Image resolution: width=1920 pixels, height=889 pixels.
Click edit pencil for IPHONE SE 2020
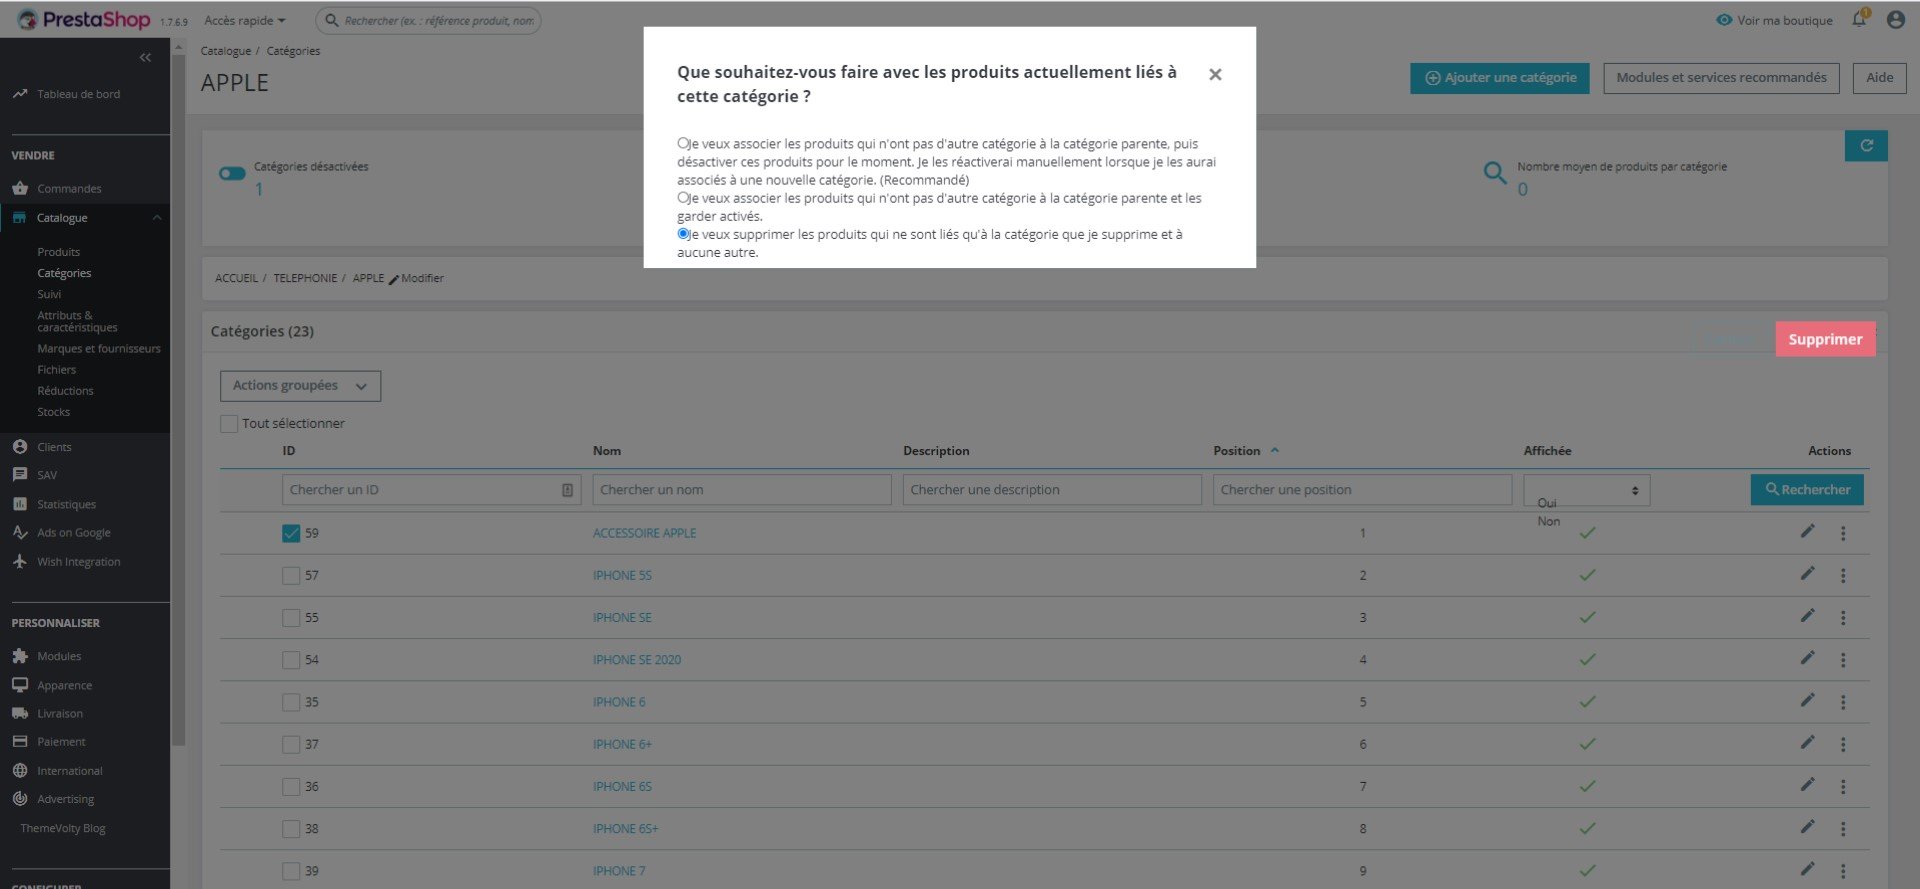click(1807, 658)
